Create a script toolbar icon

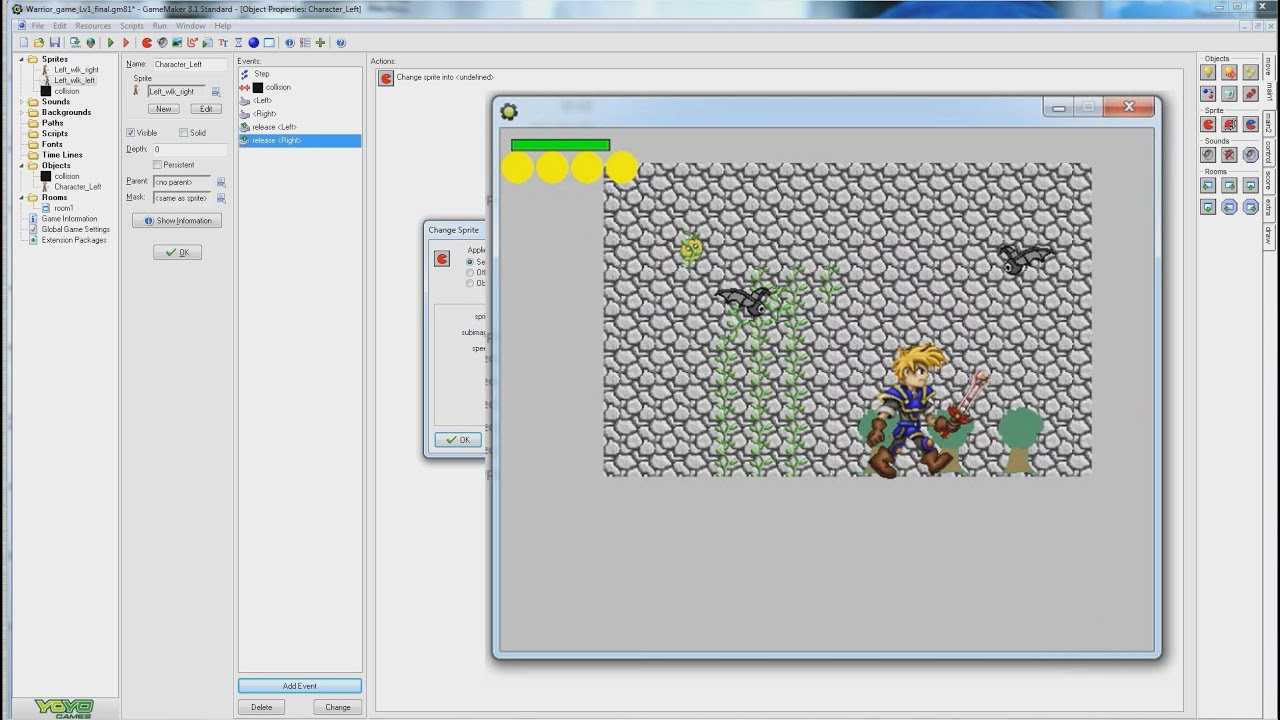click(208, 43)
